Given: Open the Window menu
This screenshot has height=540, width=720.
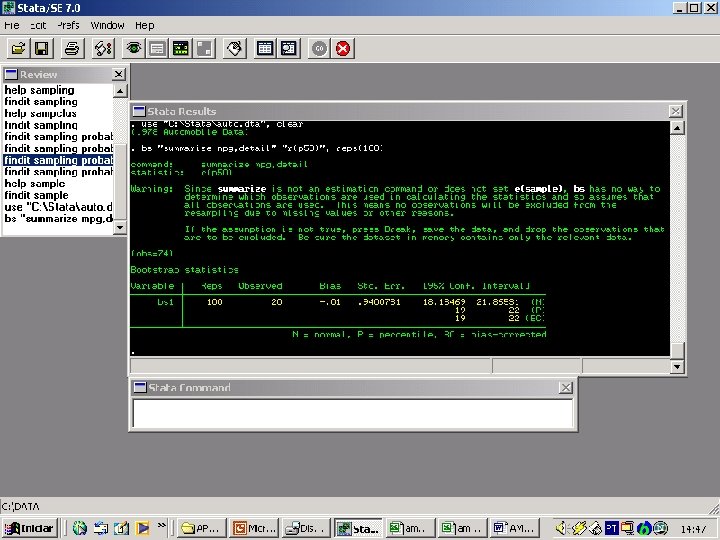Looking at the screenshot, I should point(107,25).
